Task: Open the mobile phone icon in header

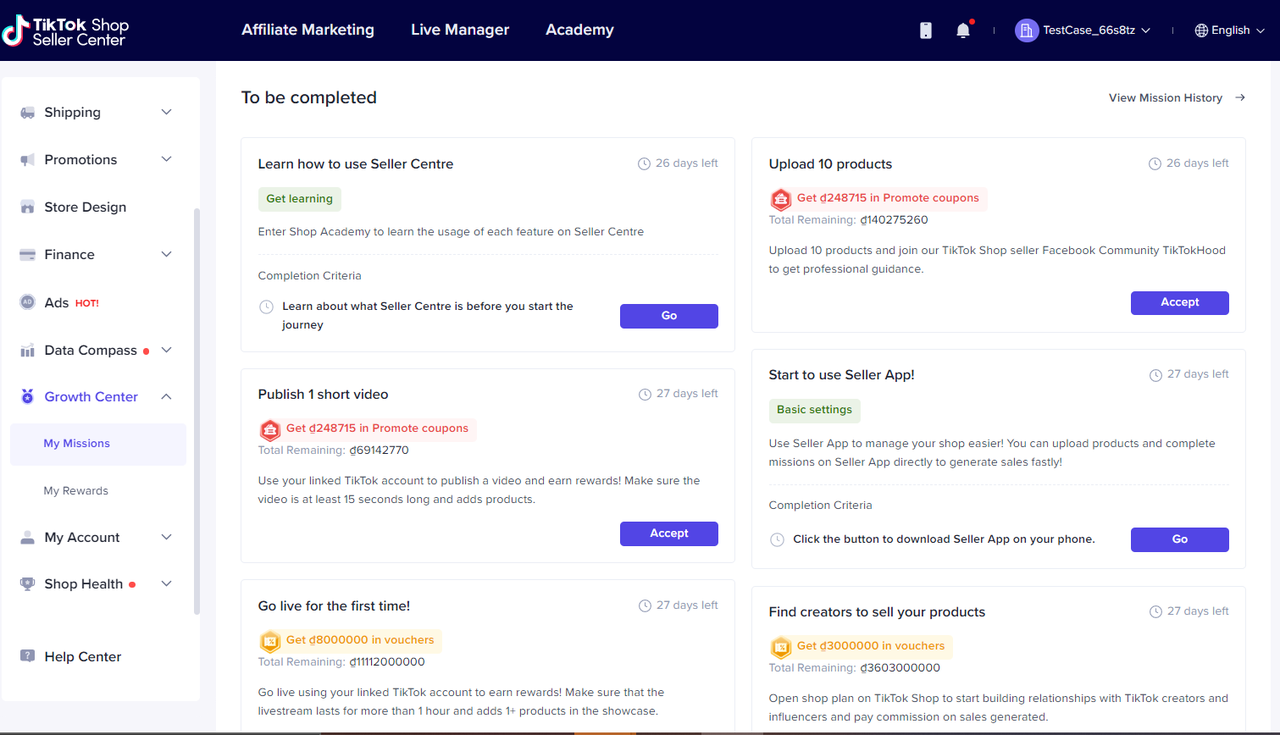Action: (x=926, y=30)
